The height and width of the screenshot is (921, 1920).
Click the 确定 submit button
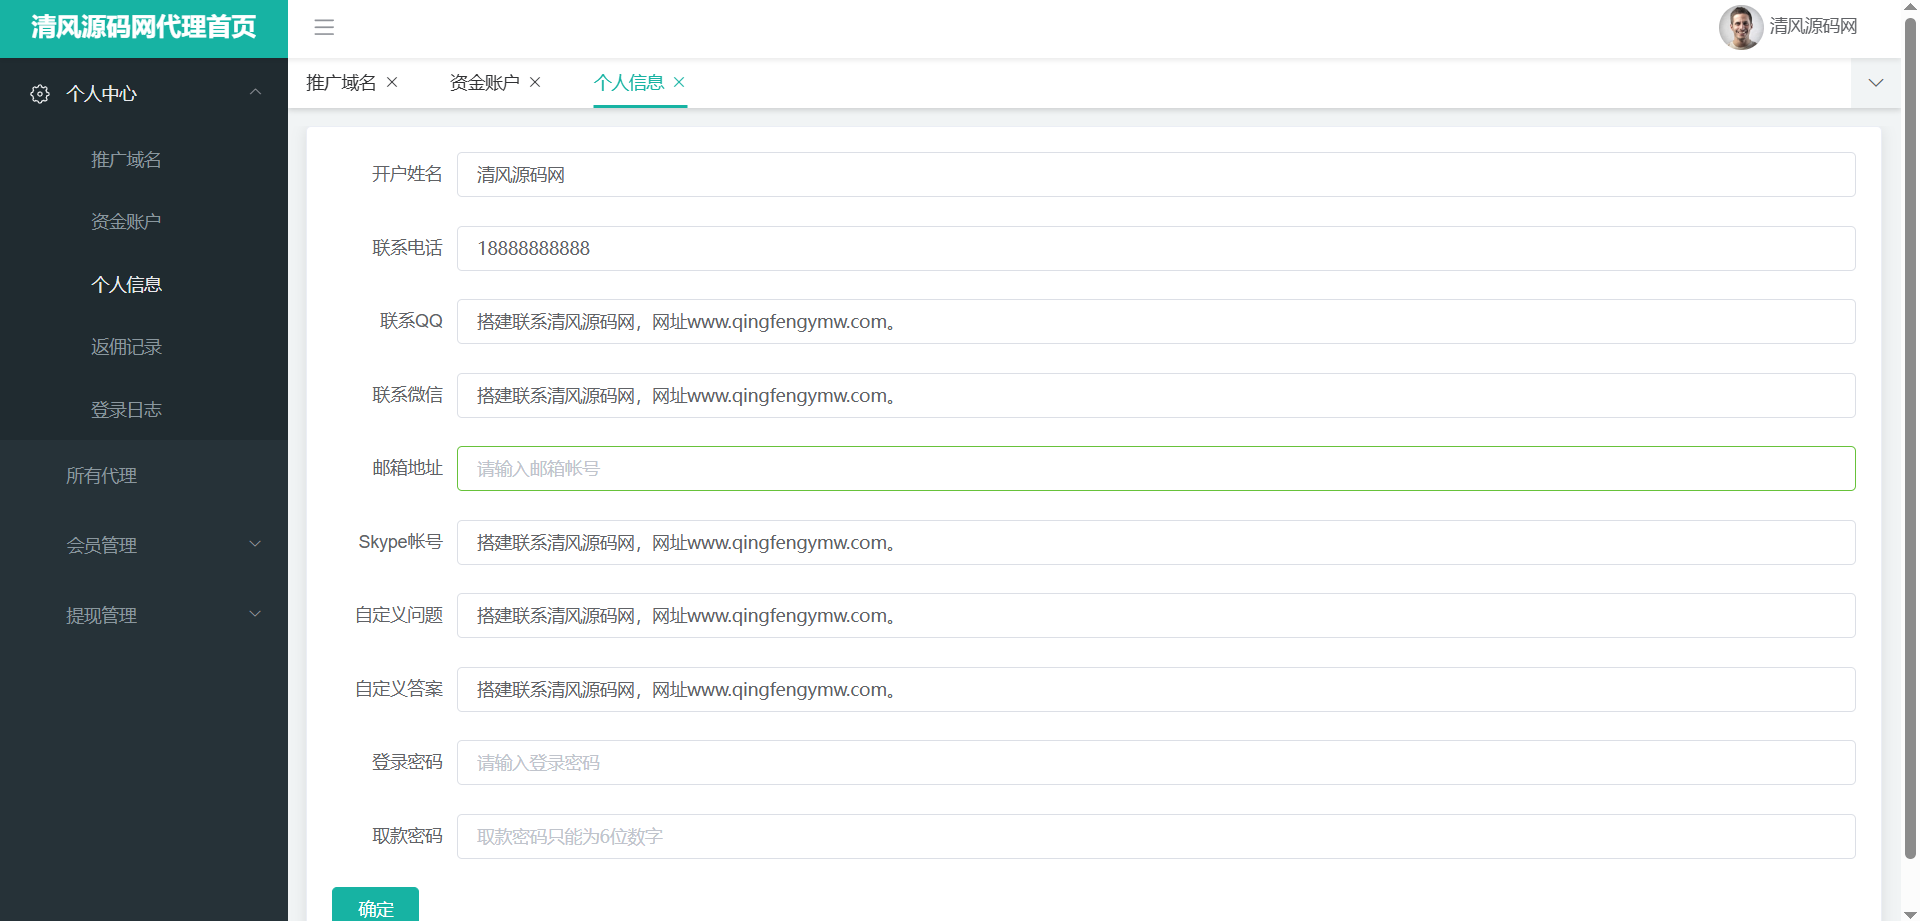tap(375, 906)
